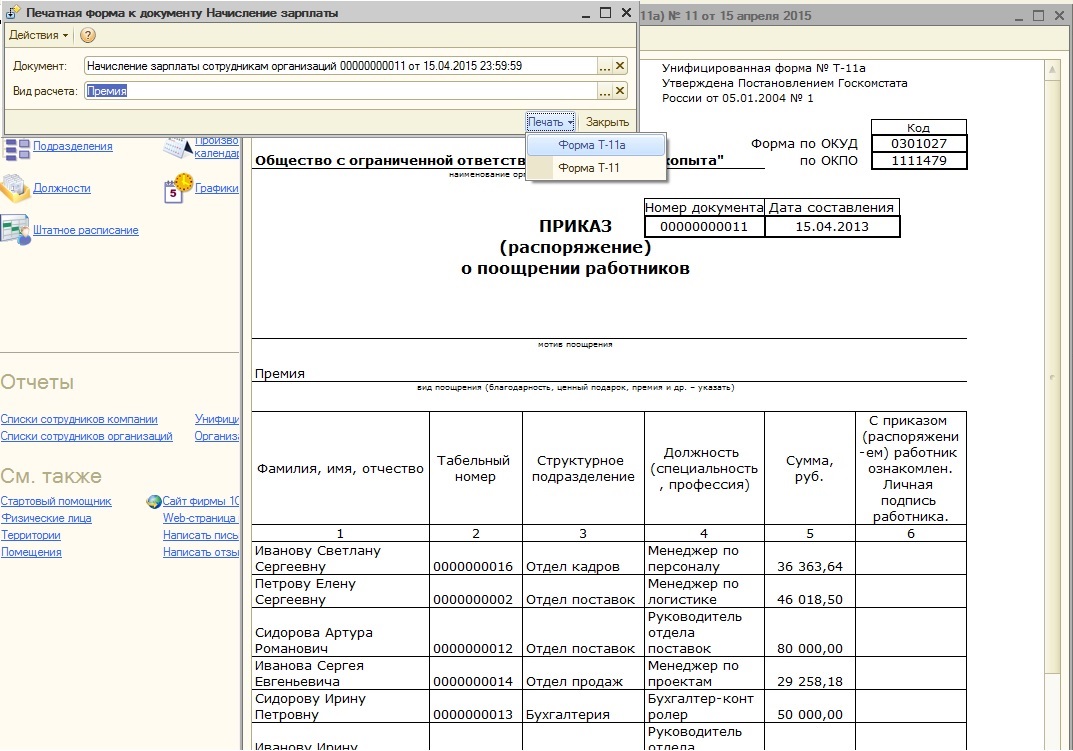Select the cell Иванову Светлану Сергеевну
This screenshot has width=1073, height=751.
tap(340, 559)
